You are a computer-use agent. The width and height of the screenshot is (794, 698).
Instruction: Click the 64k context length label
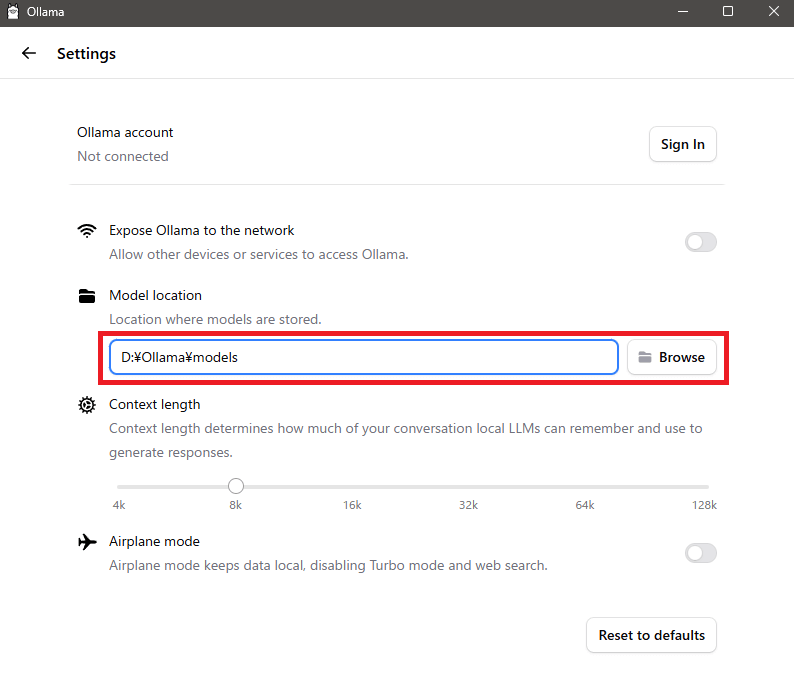tap(585, 505)
